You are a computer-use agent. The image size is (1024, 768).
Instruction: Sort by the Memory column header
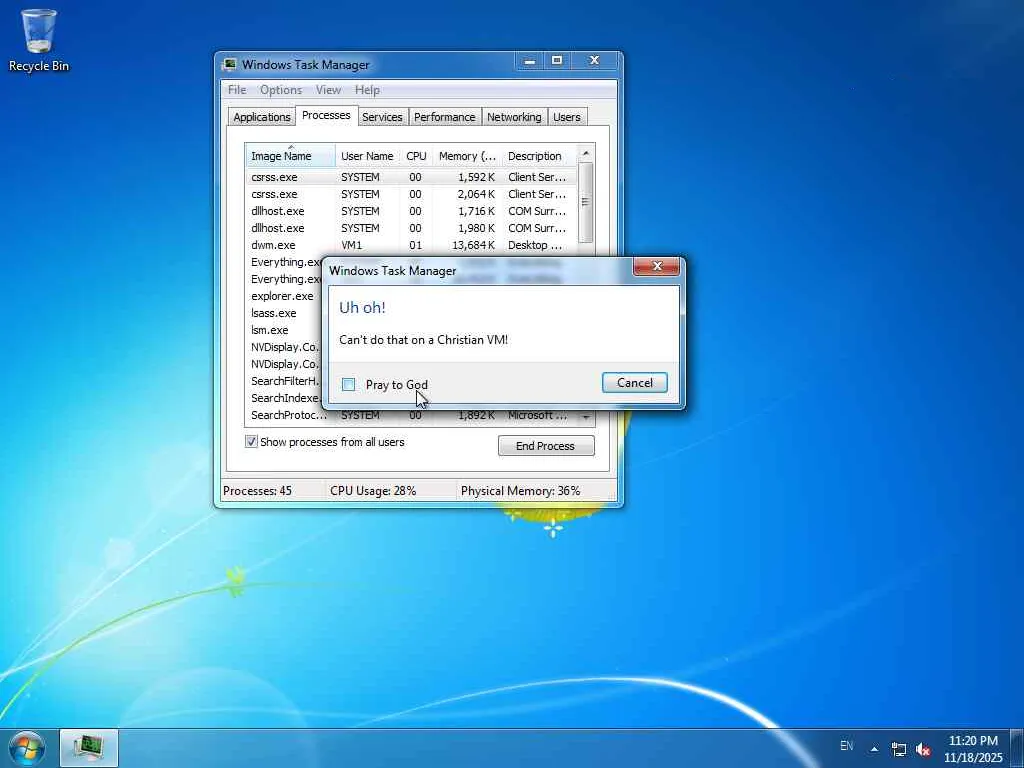coord(467,156)
